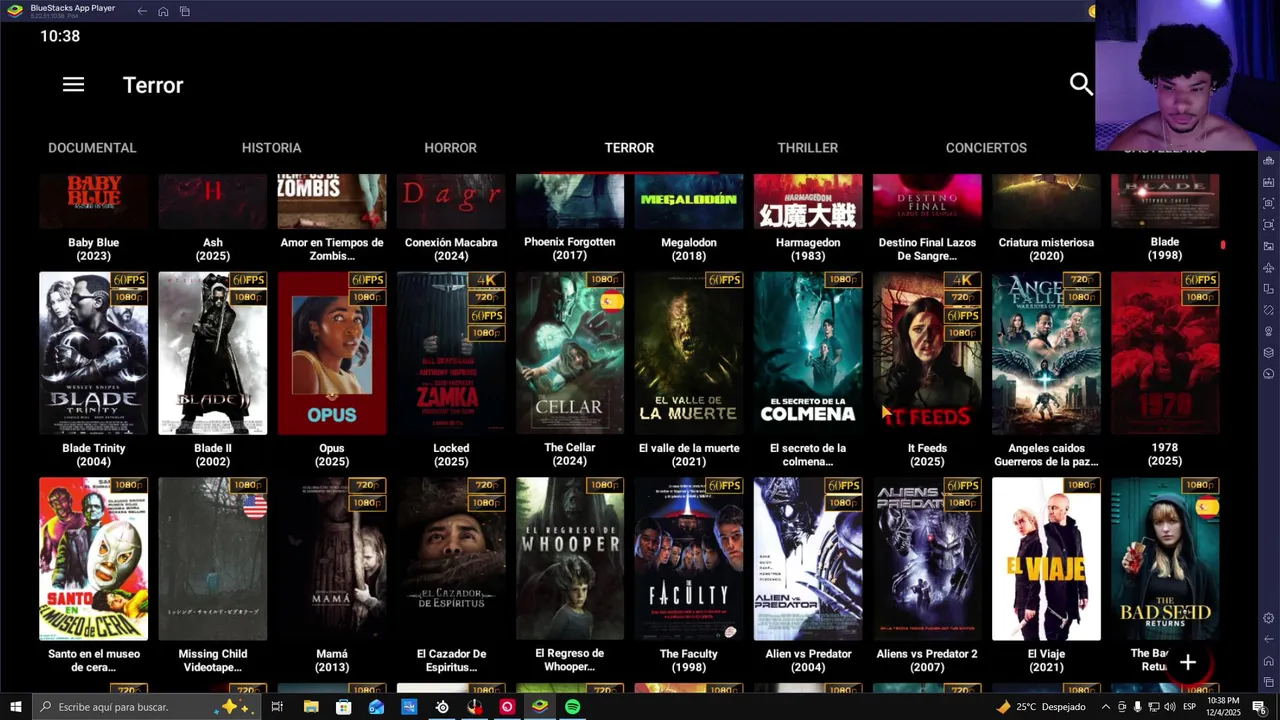
Task: Open Alien vs Predator (2004) poster
Action: point(808,559)
